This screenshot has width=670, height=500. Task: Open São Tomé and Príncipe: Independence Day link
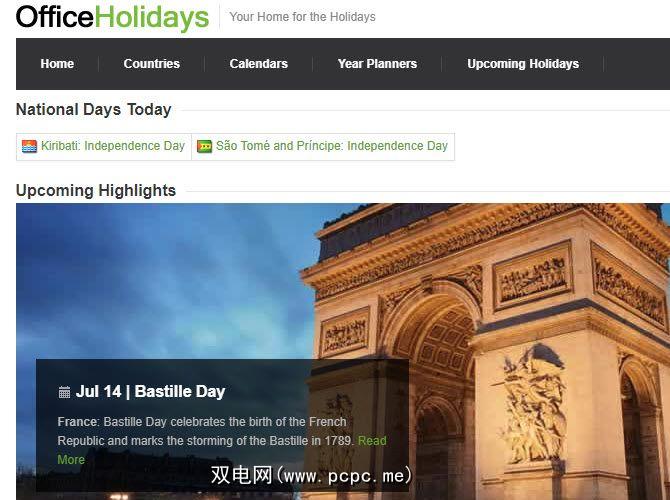click(x=332, y=146)
